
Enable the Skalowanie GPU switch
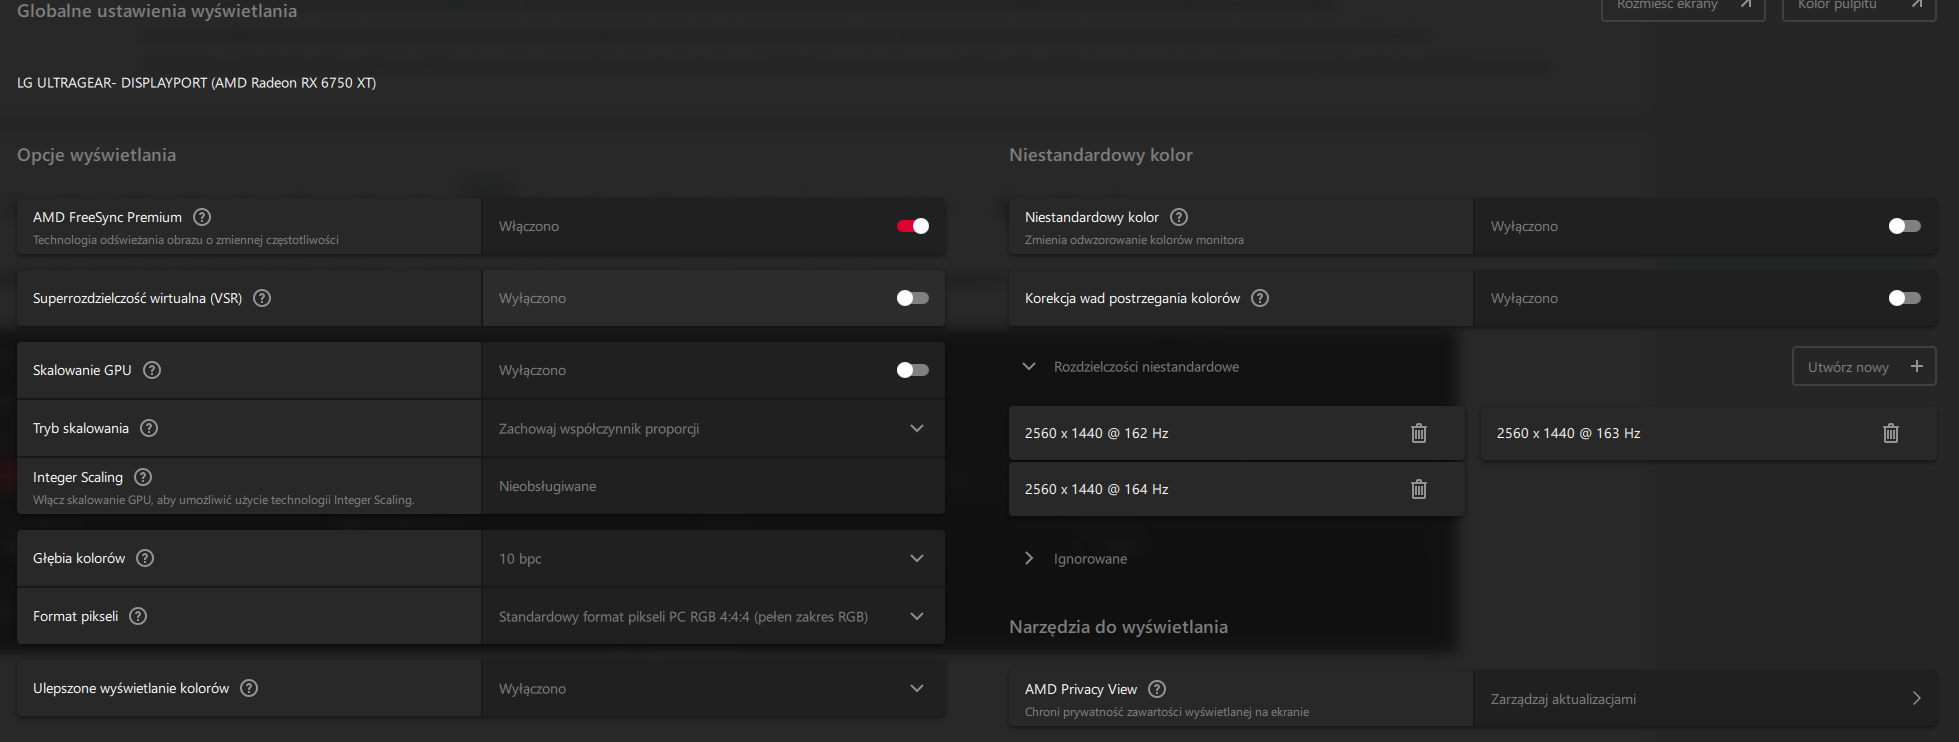click(912, 370)
